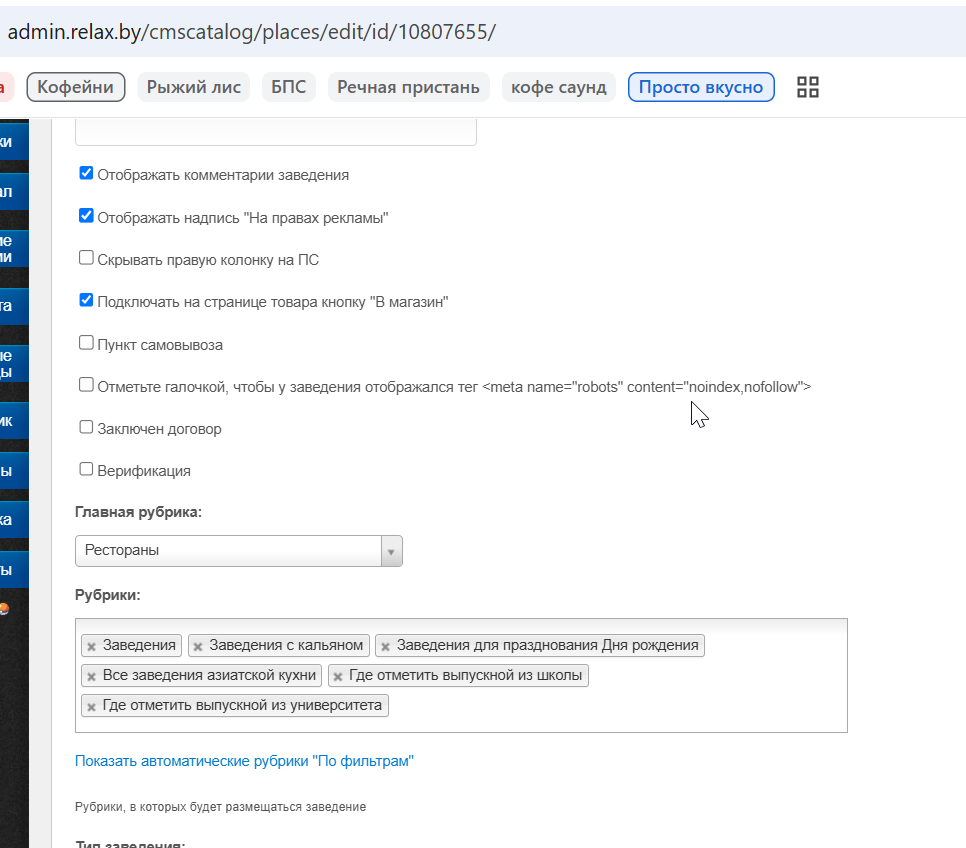Expand the 'Главная рубрика' dropdown arrow
Image resolution: width=966 pixels, height=848 pixels.
pos(391,551)
